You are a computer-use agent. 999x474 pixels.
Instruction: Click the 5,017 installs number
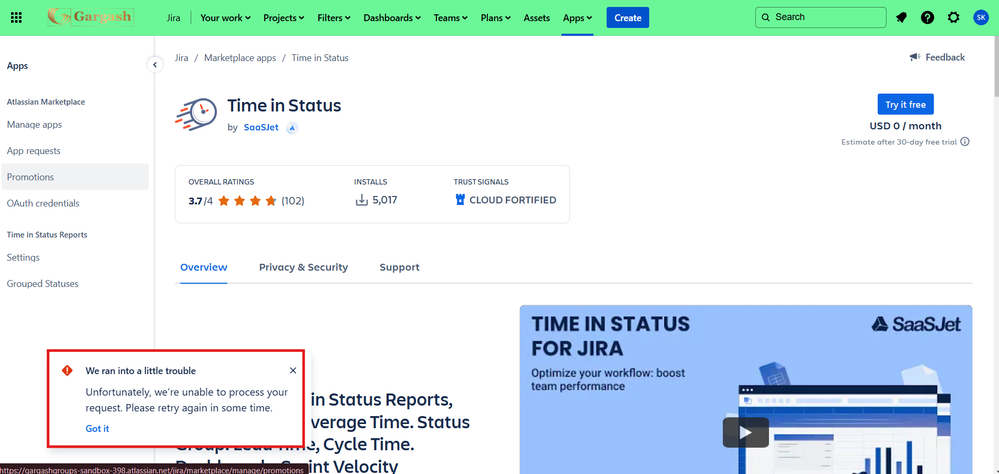click(385, 200)
